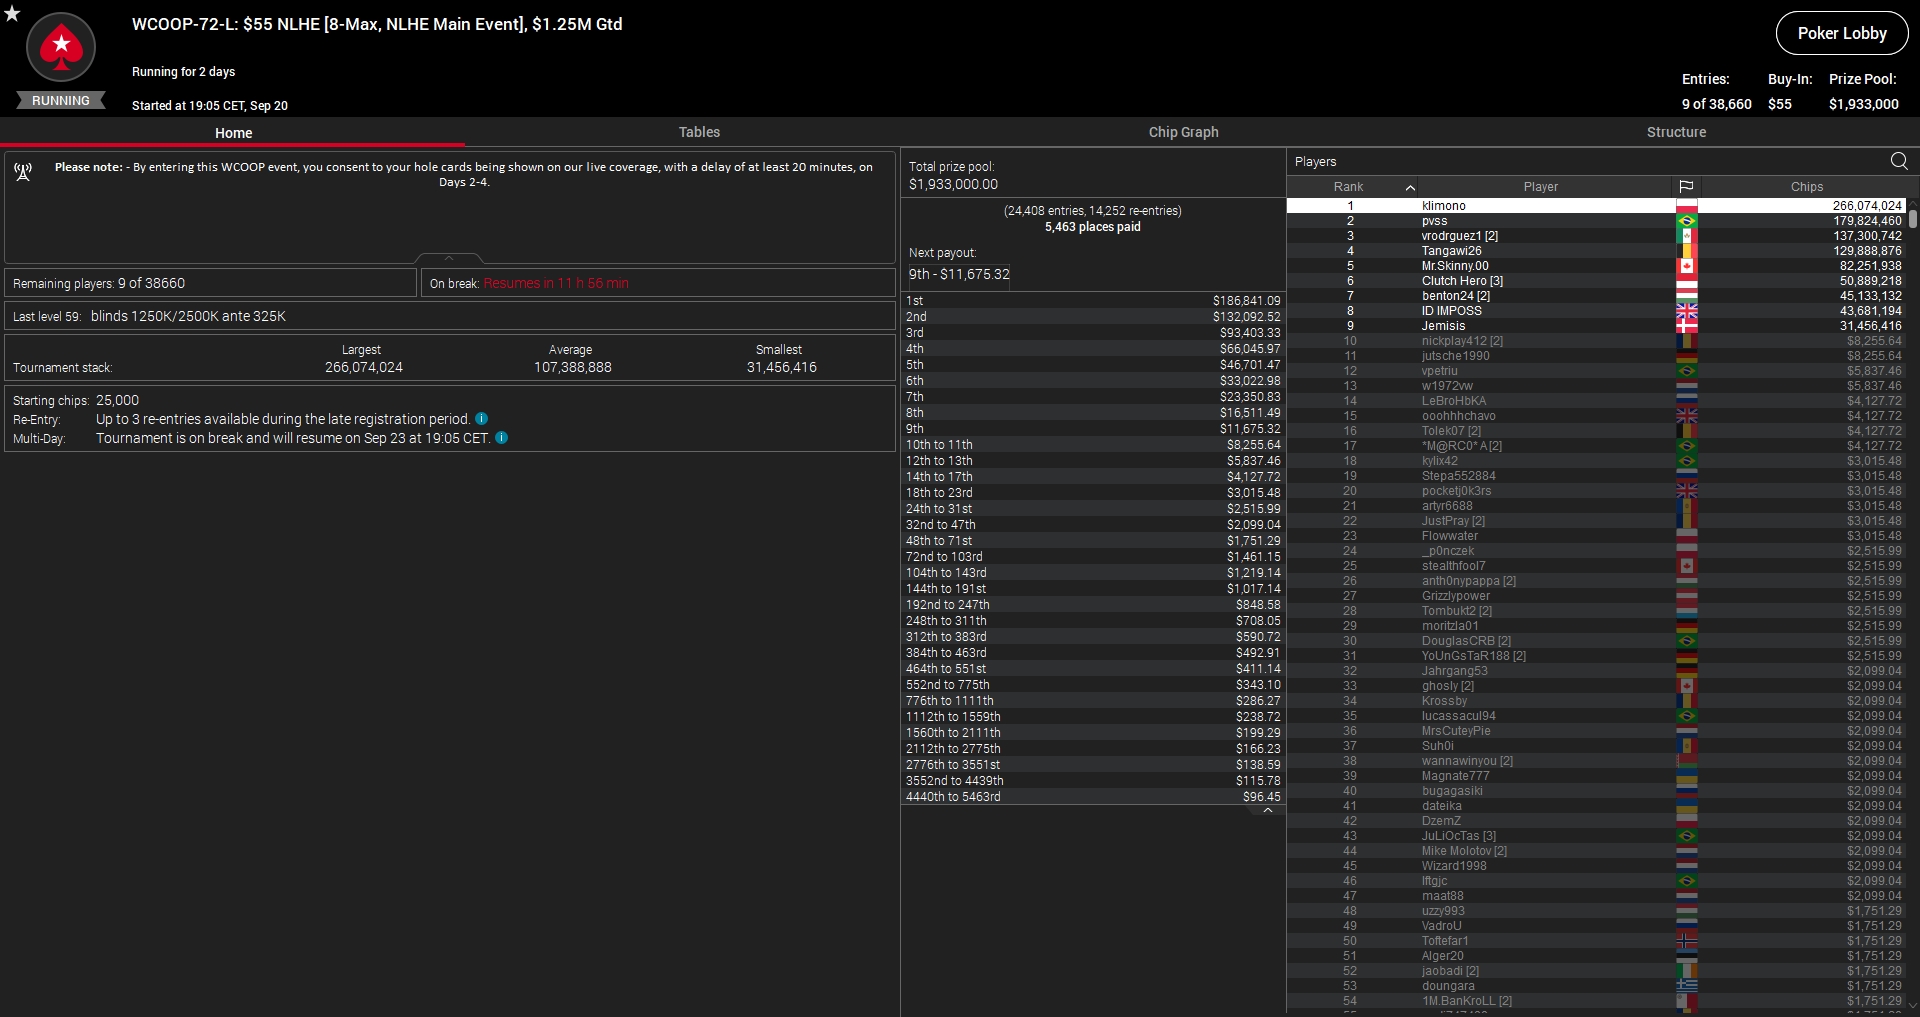Click scrollbar down arrow in players list
1920x1017 pixels.
1913,1006
